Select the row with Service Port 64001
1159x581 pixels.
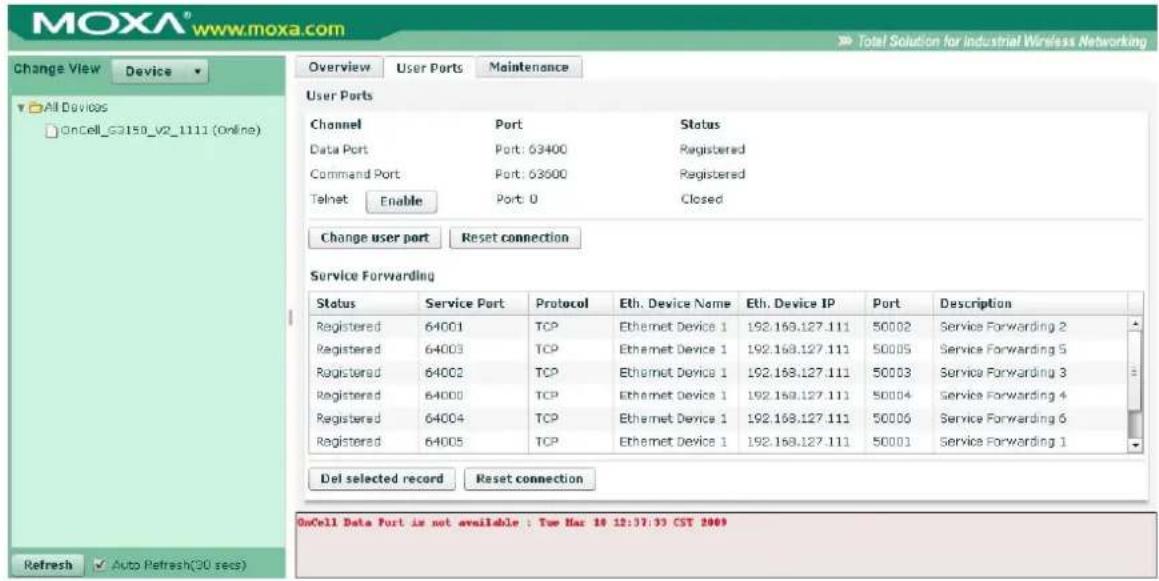718,327
